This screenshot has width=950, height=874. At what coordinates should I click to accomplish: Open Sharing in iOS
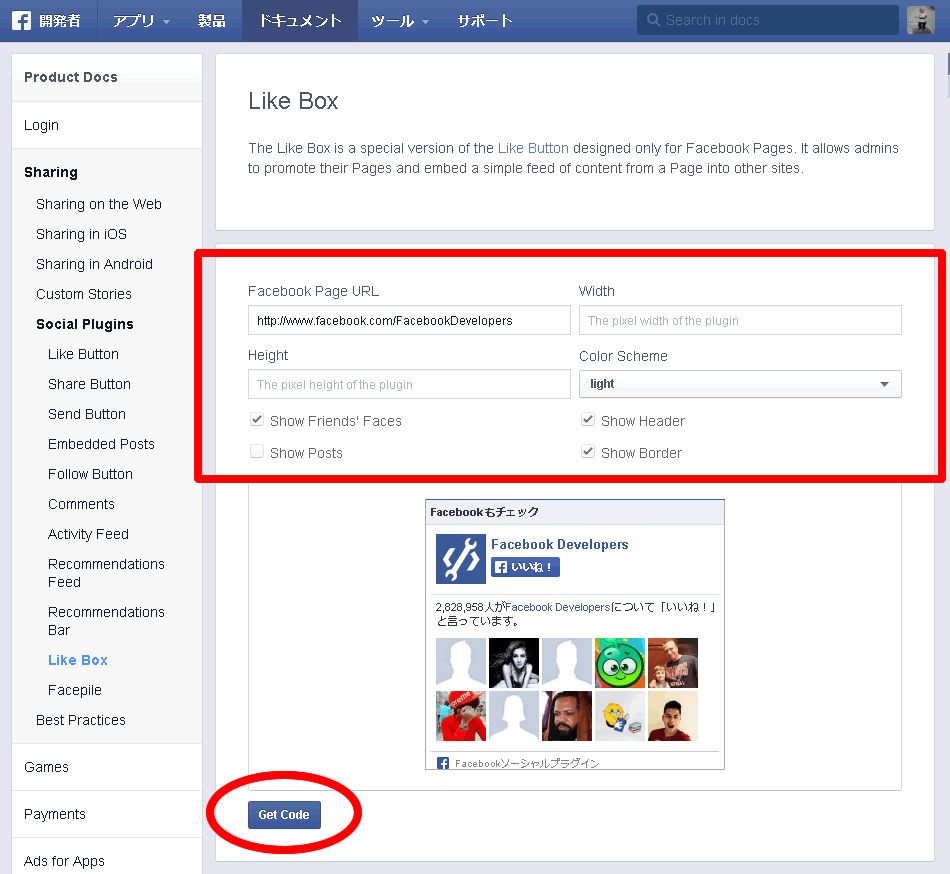point(81,234)
